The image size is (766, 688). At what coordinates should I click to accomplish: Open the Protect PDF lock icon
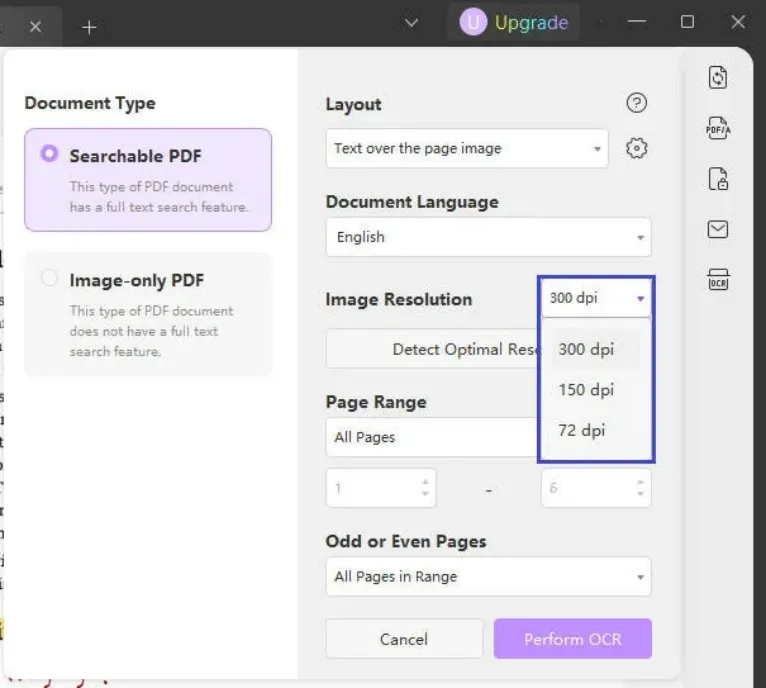pos(718,179)
